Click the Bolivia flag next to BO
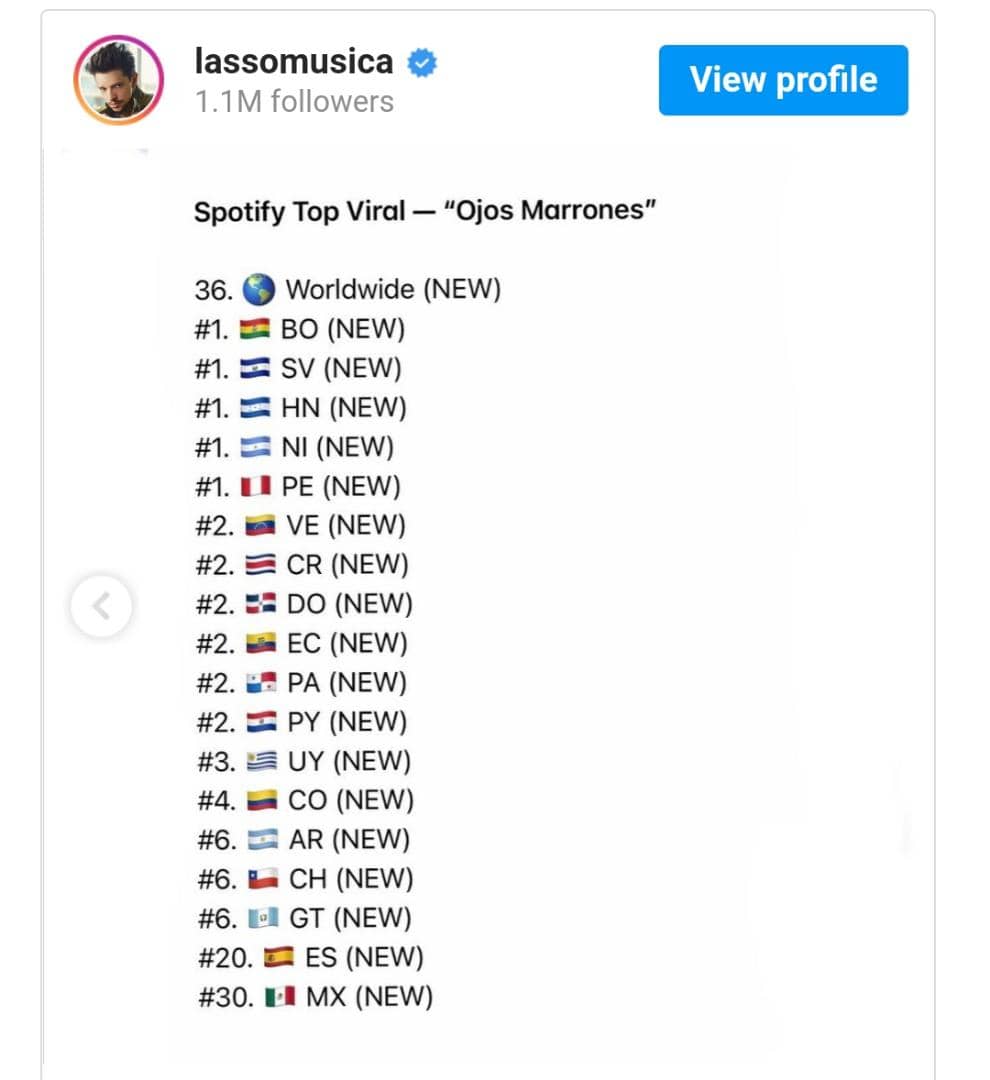 [255, 329]
